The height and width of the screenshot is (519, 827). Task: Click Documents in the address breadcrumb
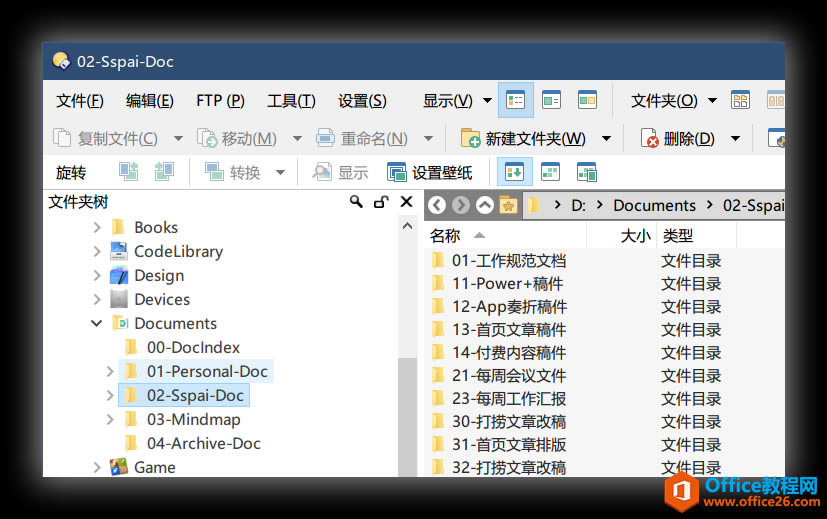click(x=655, y=205)
